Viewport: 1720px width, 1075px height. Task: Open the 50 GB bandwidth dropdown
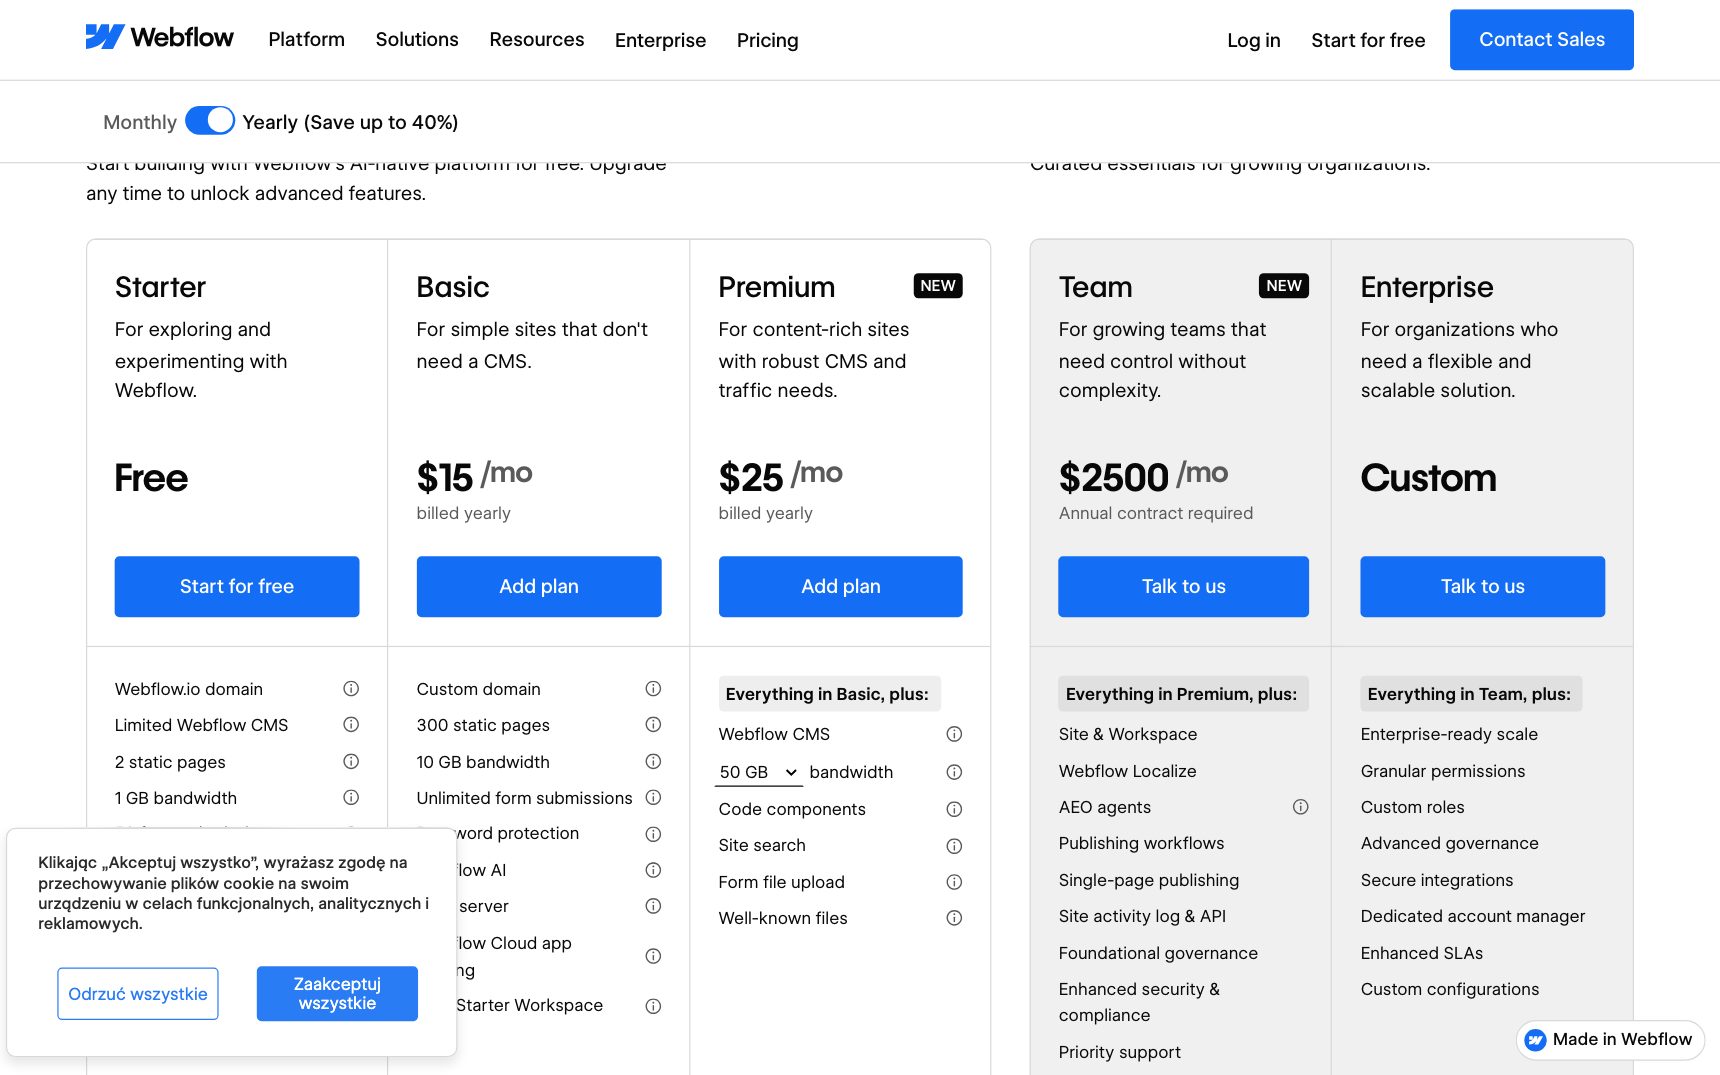[x=759, y=772]
